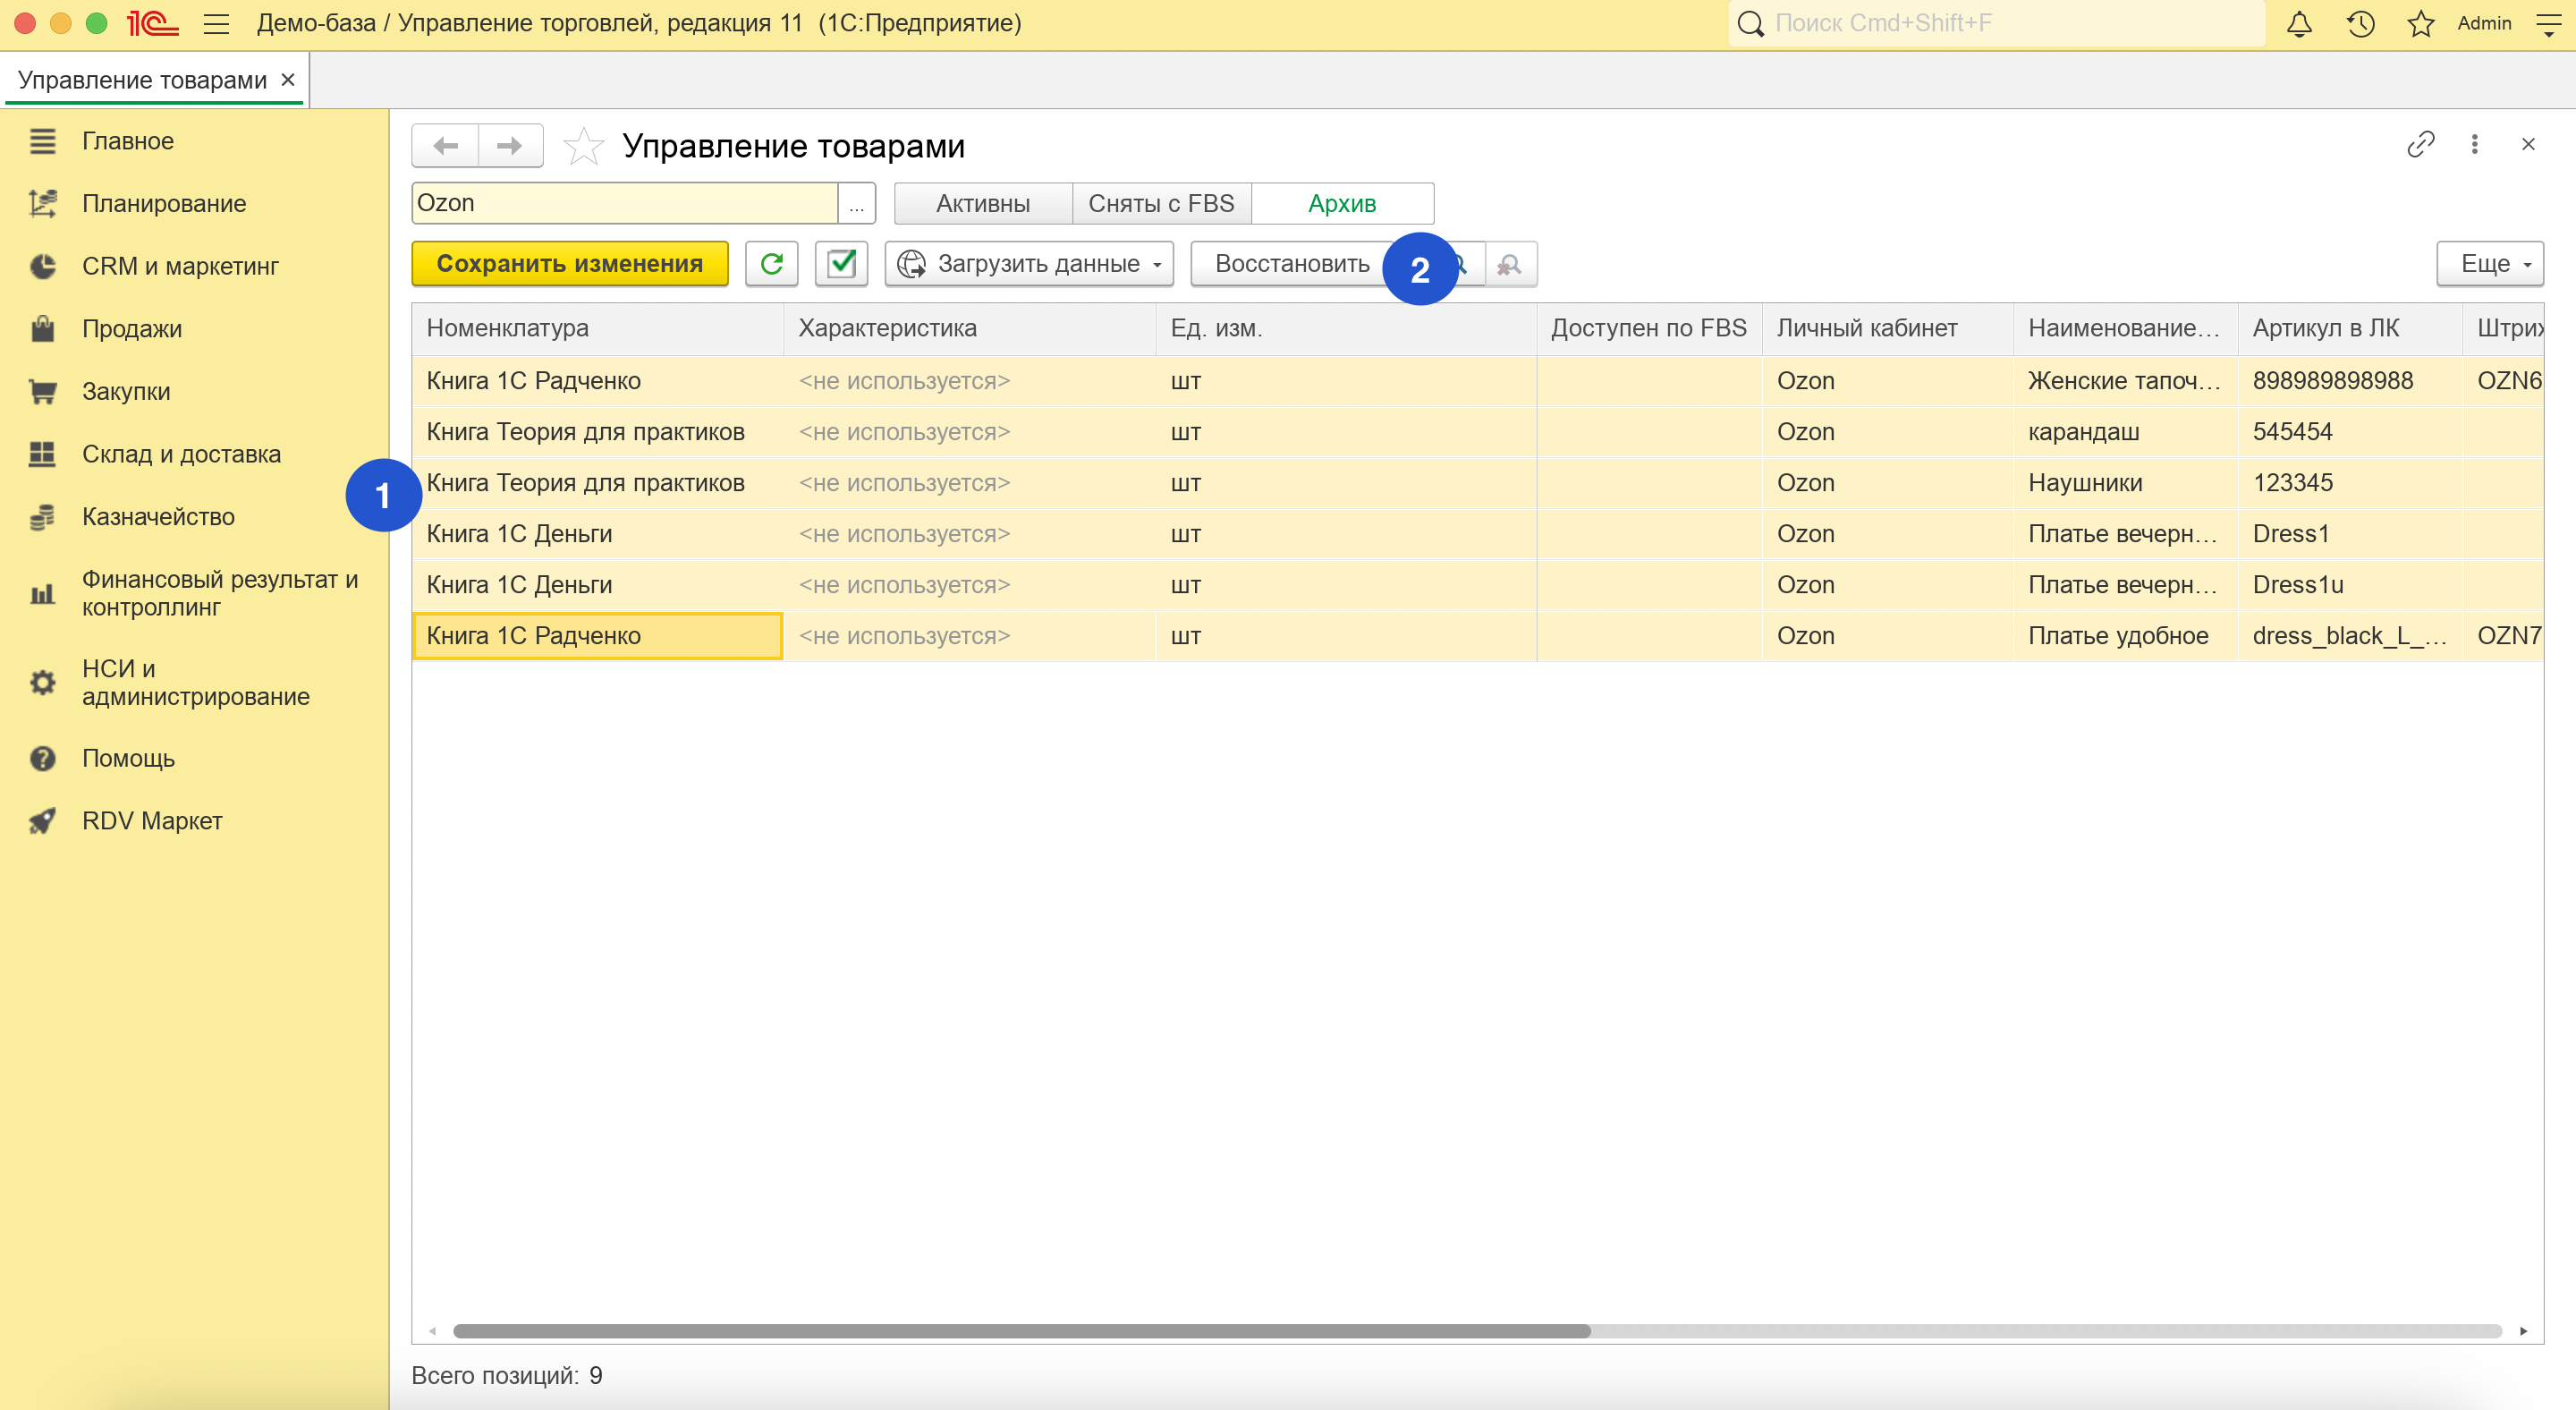The width and height of the screenshot is (2576, 1410).
Task: Select the Архив tab
Action: coord(1342,204)
